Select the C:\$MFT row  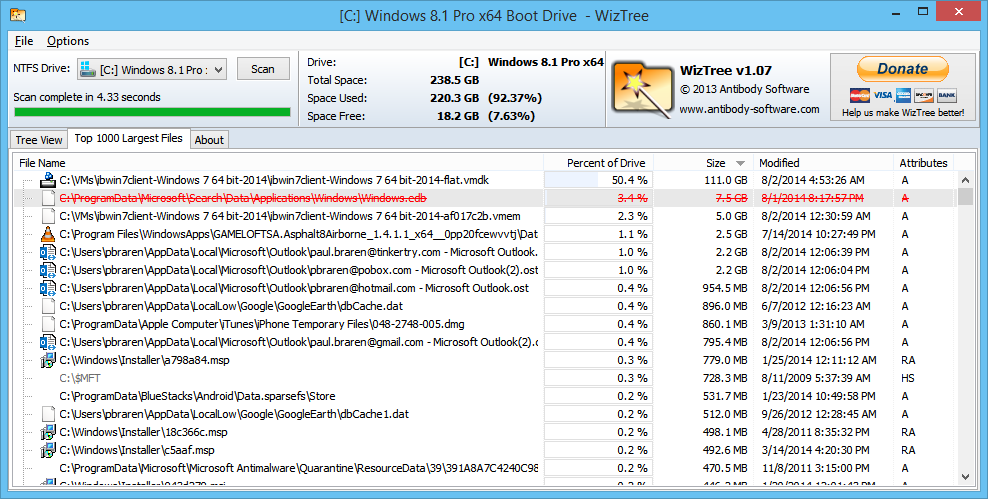point(80,378)
